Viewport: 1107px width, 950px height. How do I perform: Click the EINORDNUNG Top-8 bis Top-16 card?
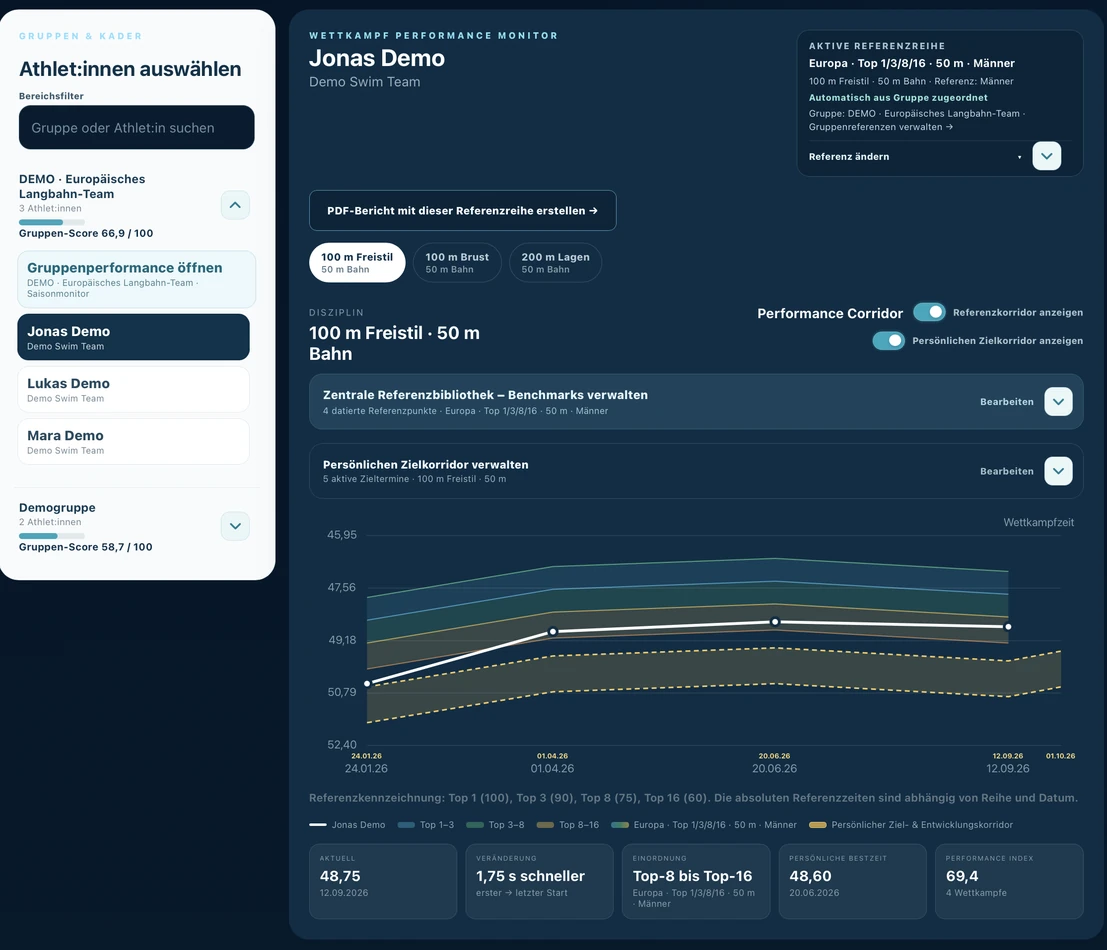(696, 882)
